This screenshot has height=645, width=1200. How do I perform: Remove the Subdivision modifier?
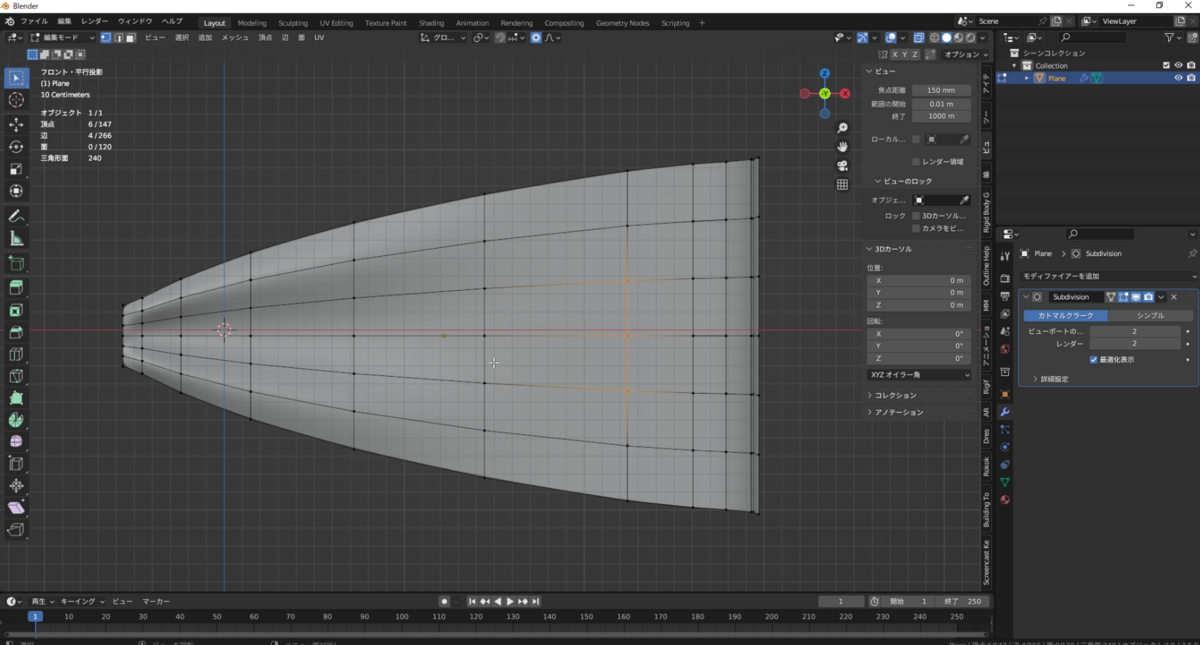pyautogui.click(x=1174, y=297)
